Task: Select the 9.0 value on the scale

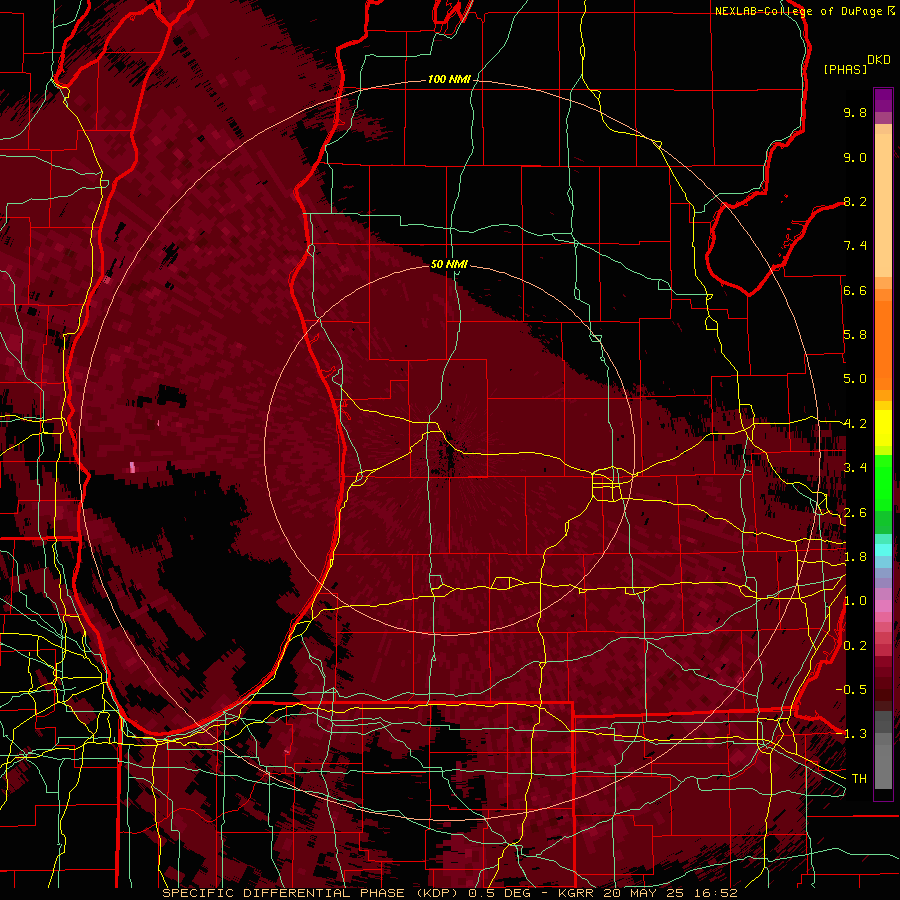Action: click(855, 157)
